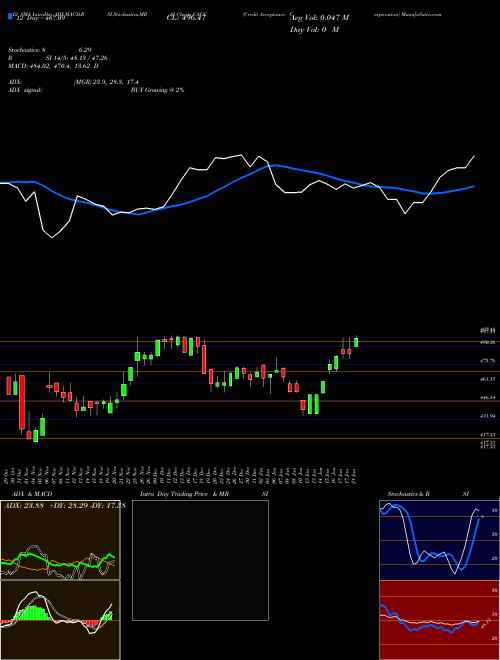The width and height of the screenshot is (500, 660).
Task: Click the 431.94 price axis label
Action: tap(489, 416)
